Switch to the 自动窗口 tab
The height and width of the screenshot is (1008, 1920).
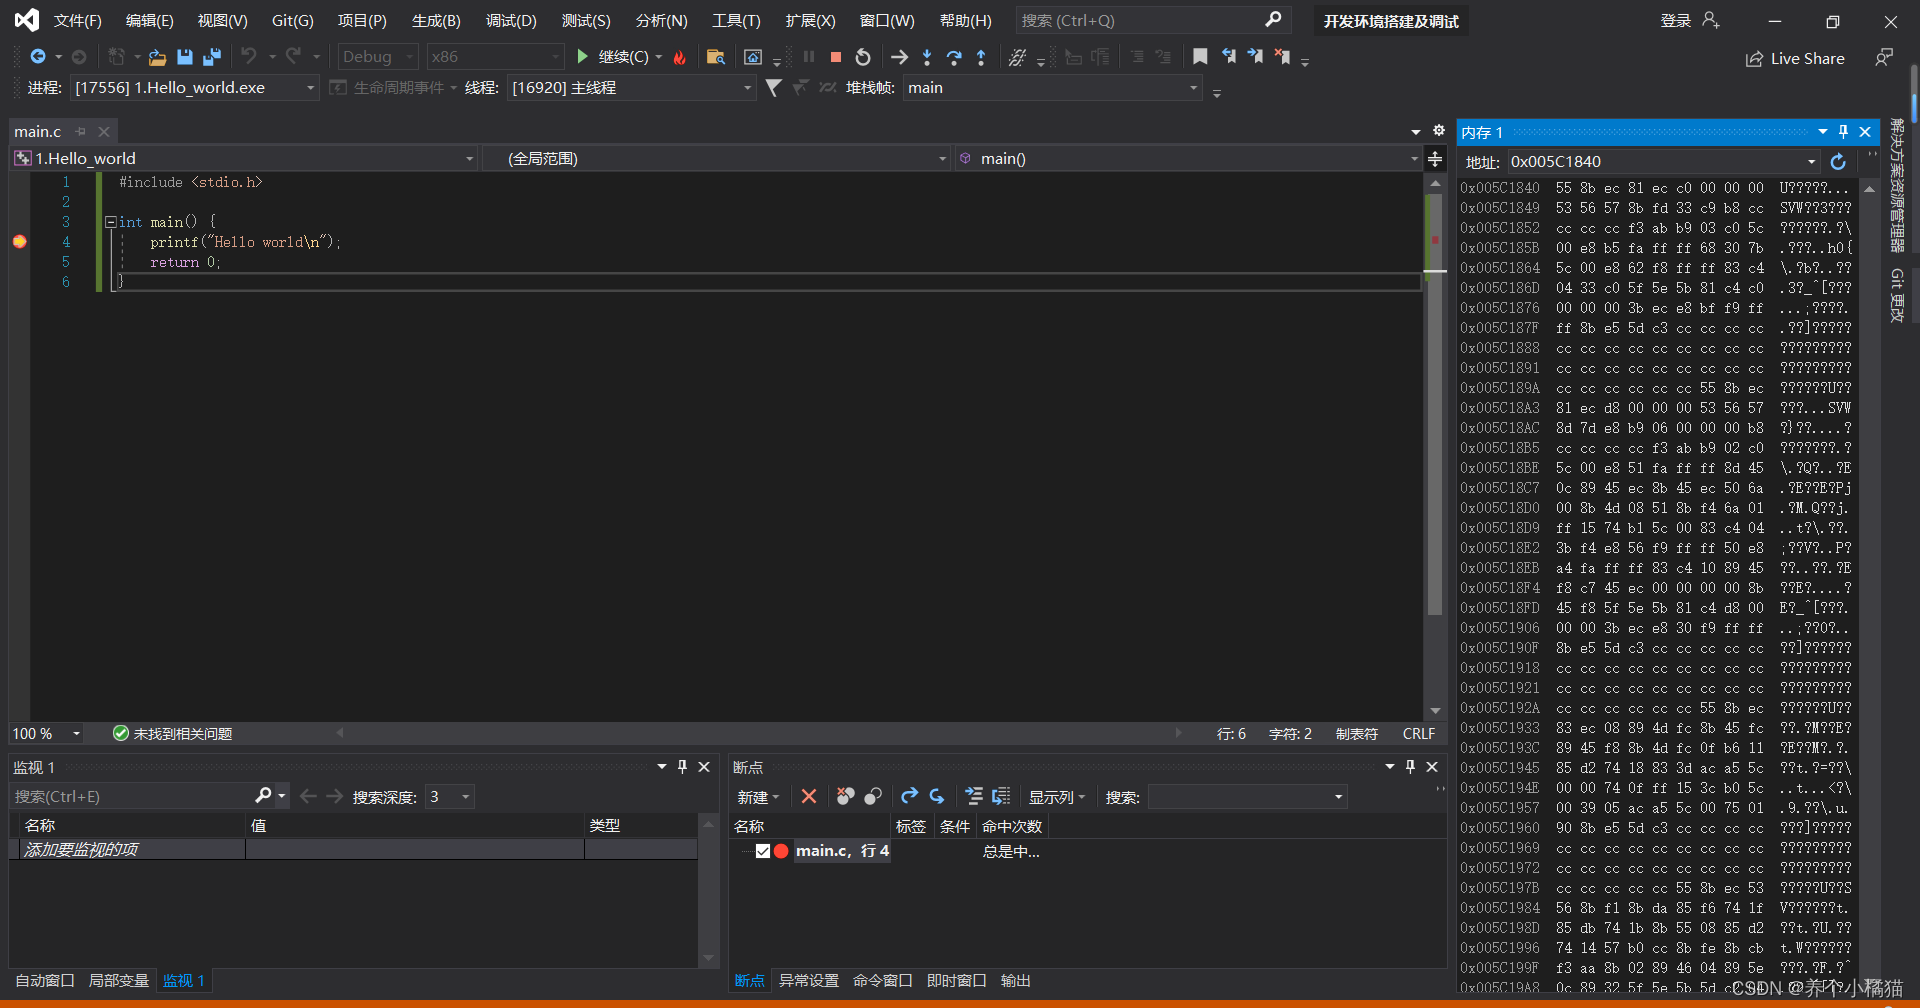45,981
